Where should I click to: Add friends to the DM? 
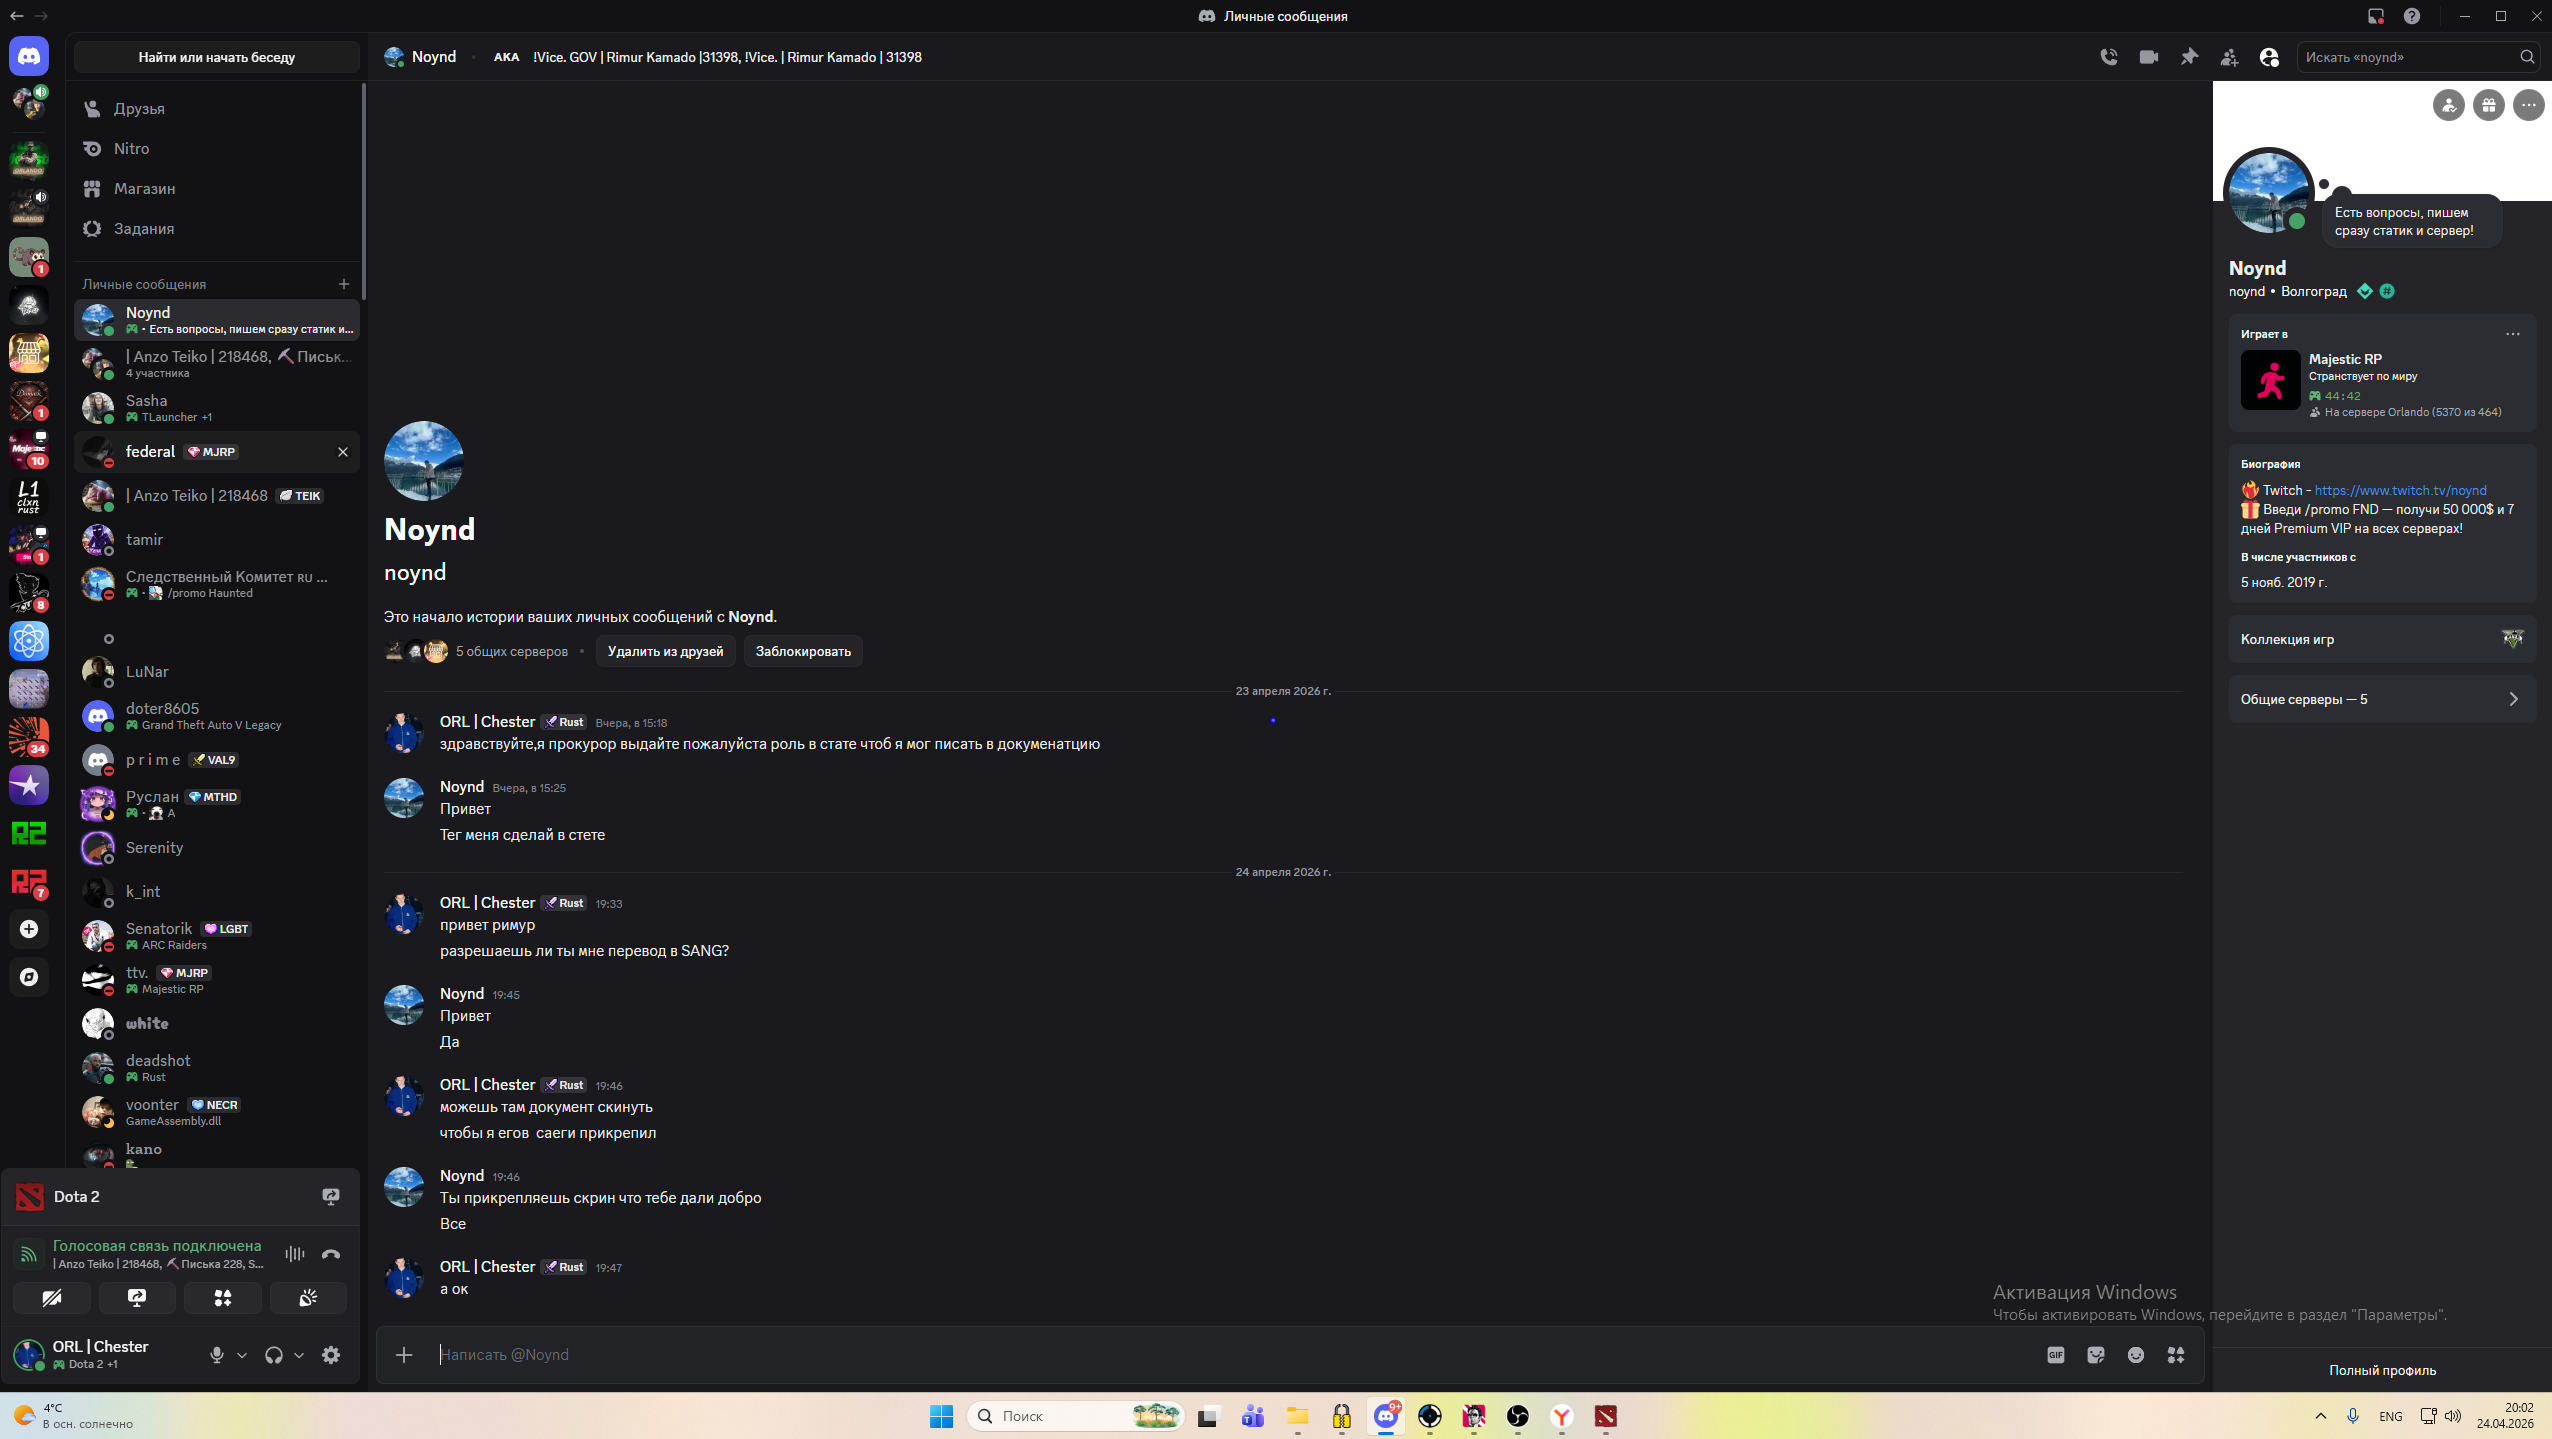tap(2229, 57)
